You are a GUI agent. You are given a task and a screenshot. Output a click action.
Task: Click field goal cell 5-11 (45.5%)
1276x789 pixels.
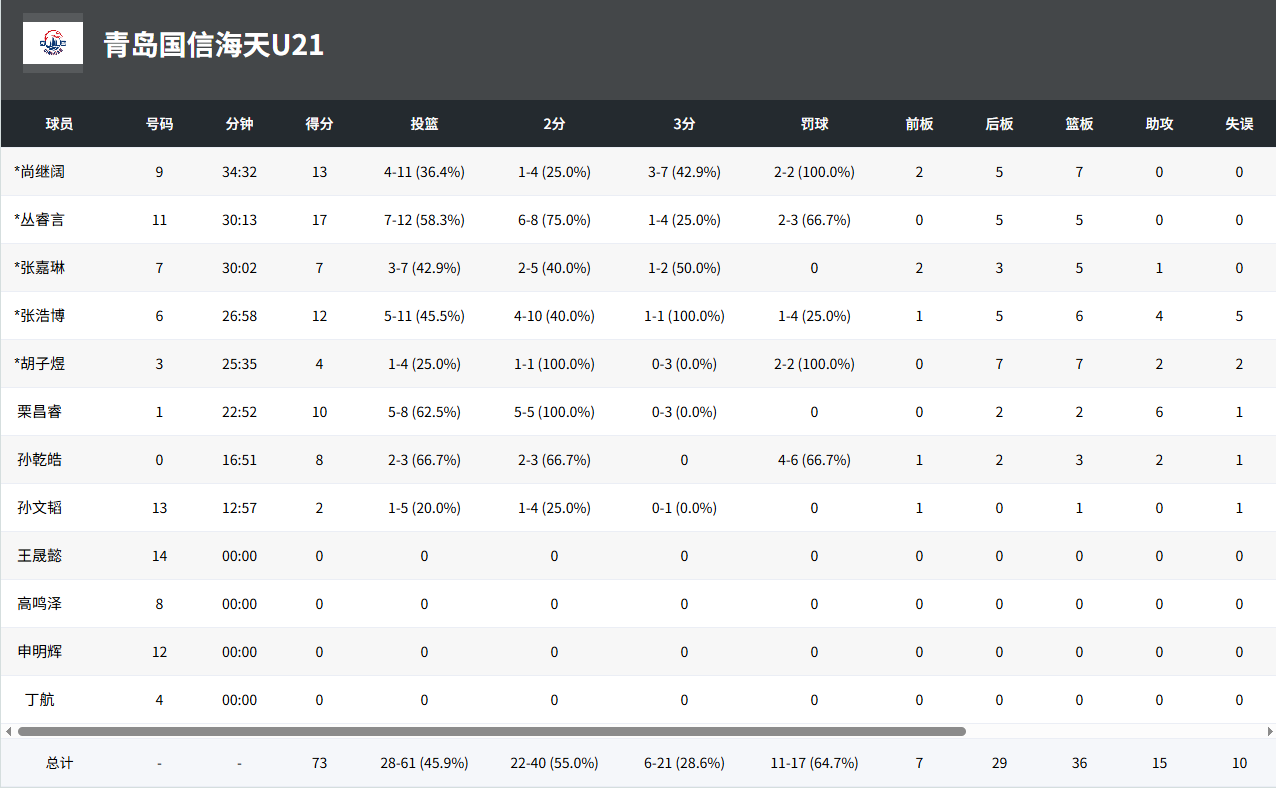point(424,316)
